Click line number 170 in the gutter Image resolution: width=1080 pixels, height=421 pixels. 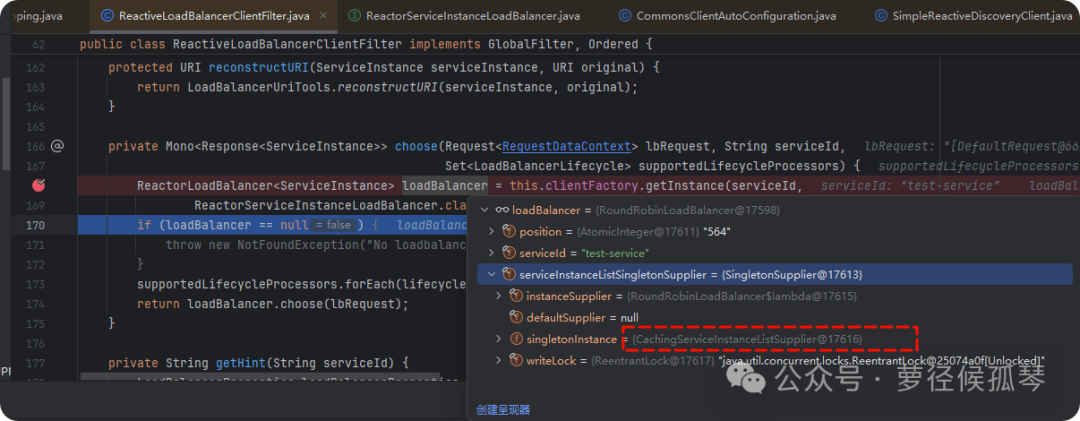pyautogui.click(x=33, y=225)
